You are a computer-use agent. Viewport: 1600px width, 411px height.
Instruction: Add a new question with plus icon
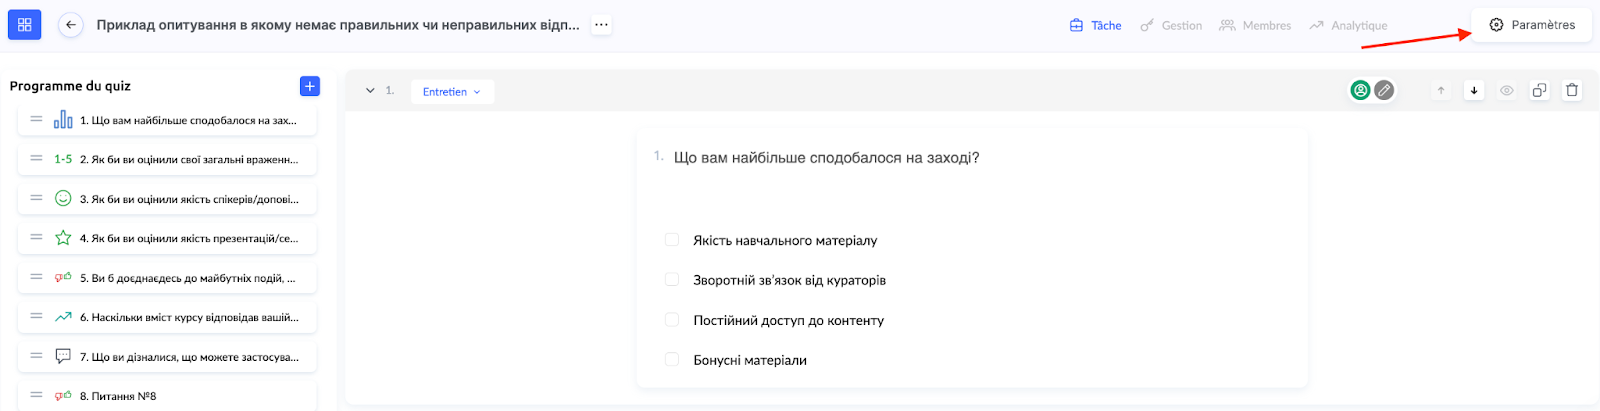click(x=310, y=86)
